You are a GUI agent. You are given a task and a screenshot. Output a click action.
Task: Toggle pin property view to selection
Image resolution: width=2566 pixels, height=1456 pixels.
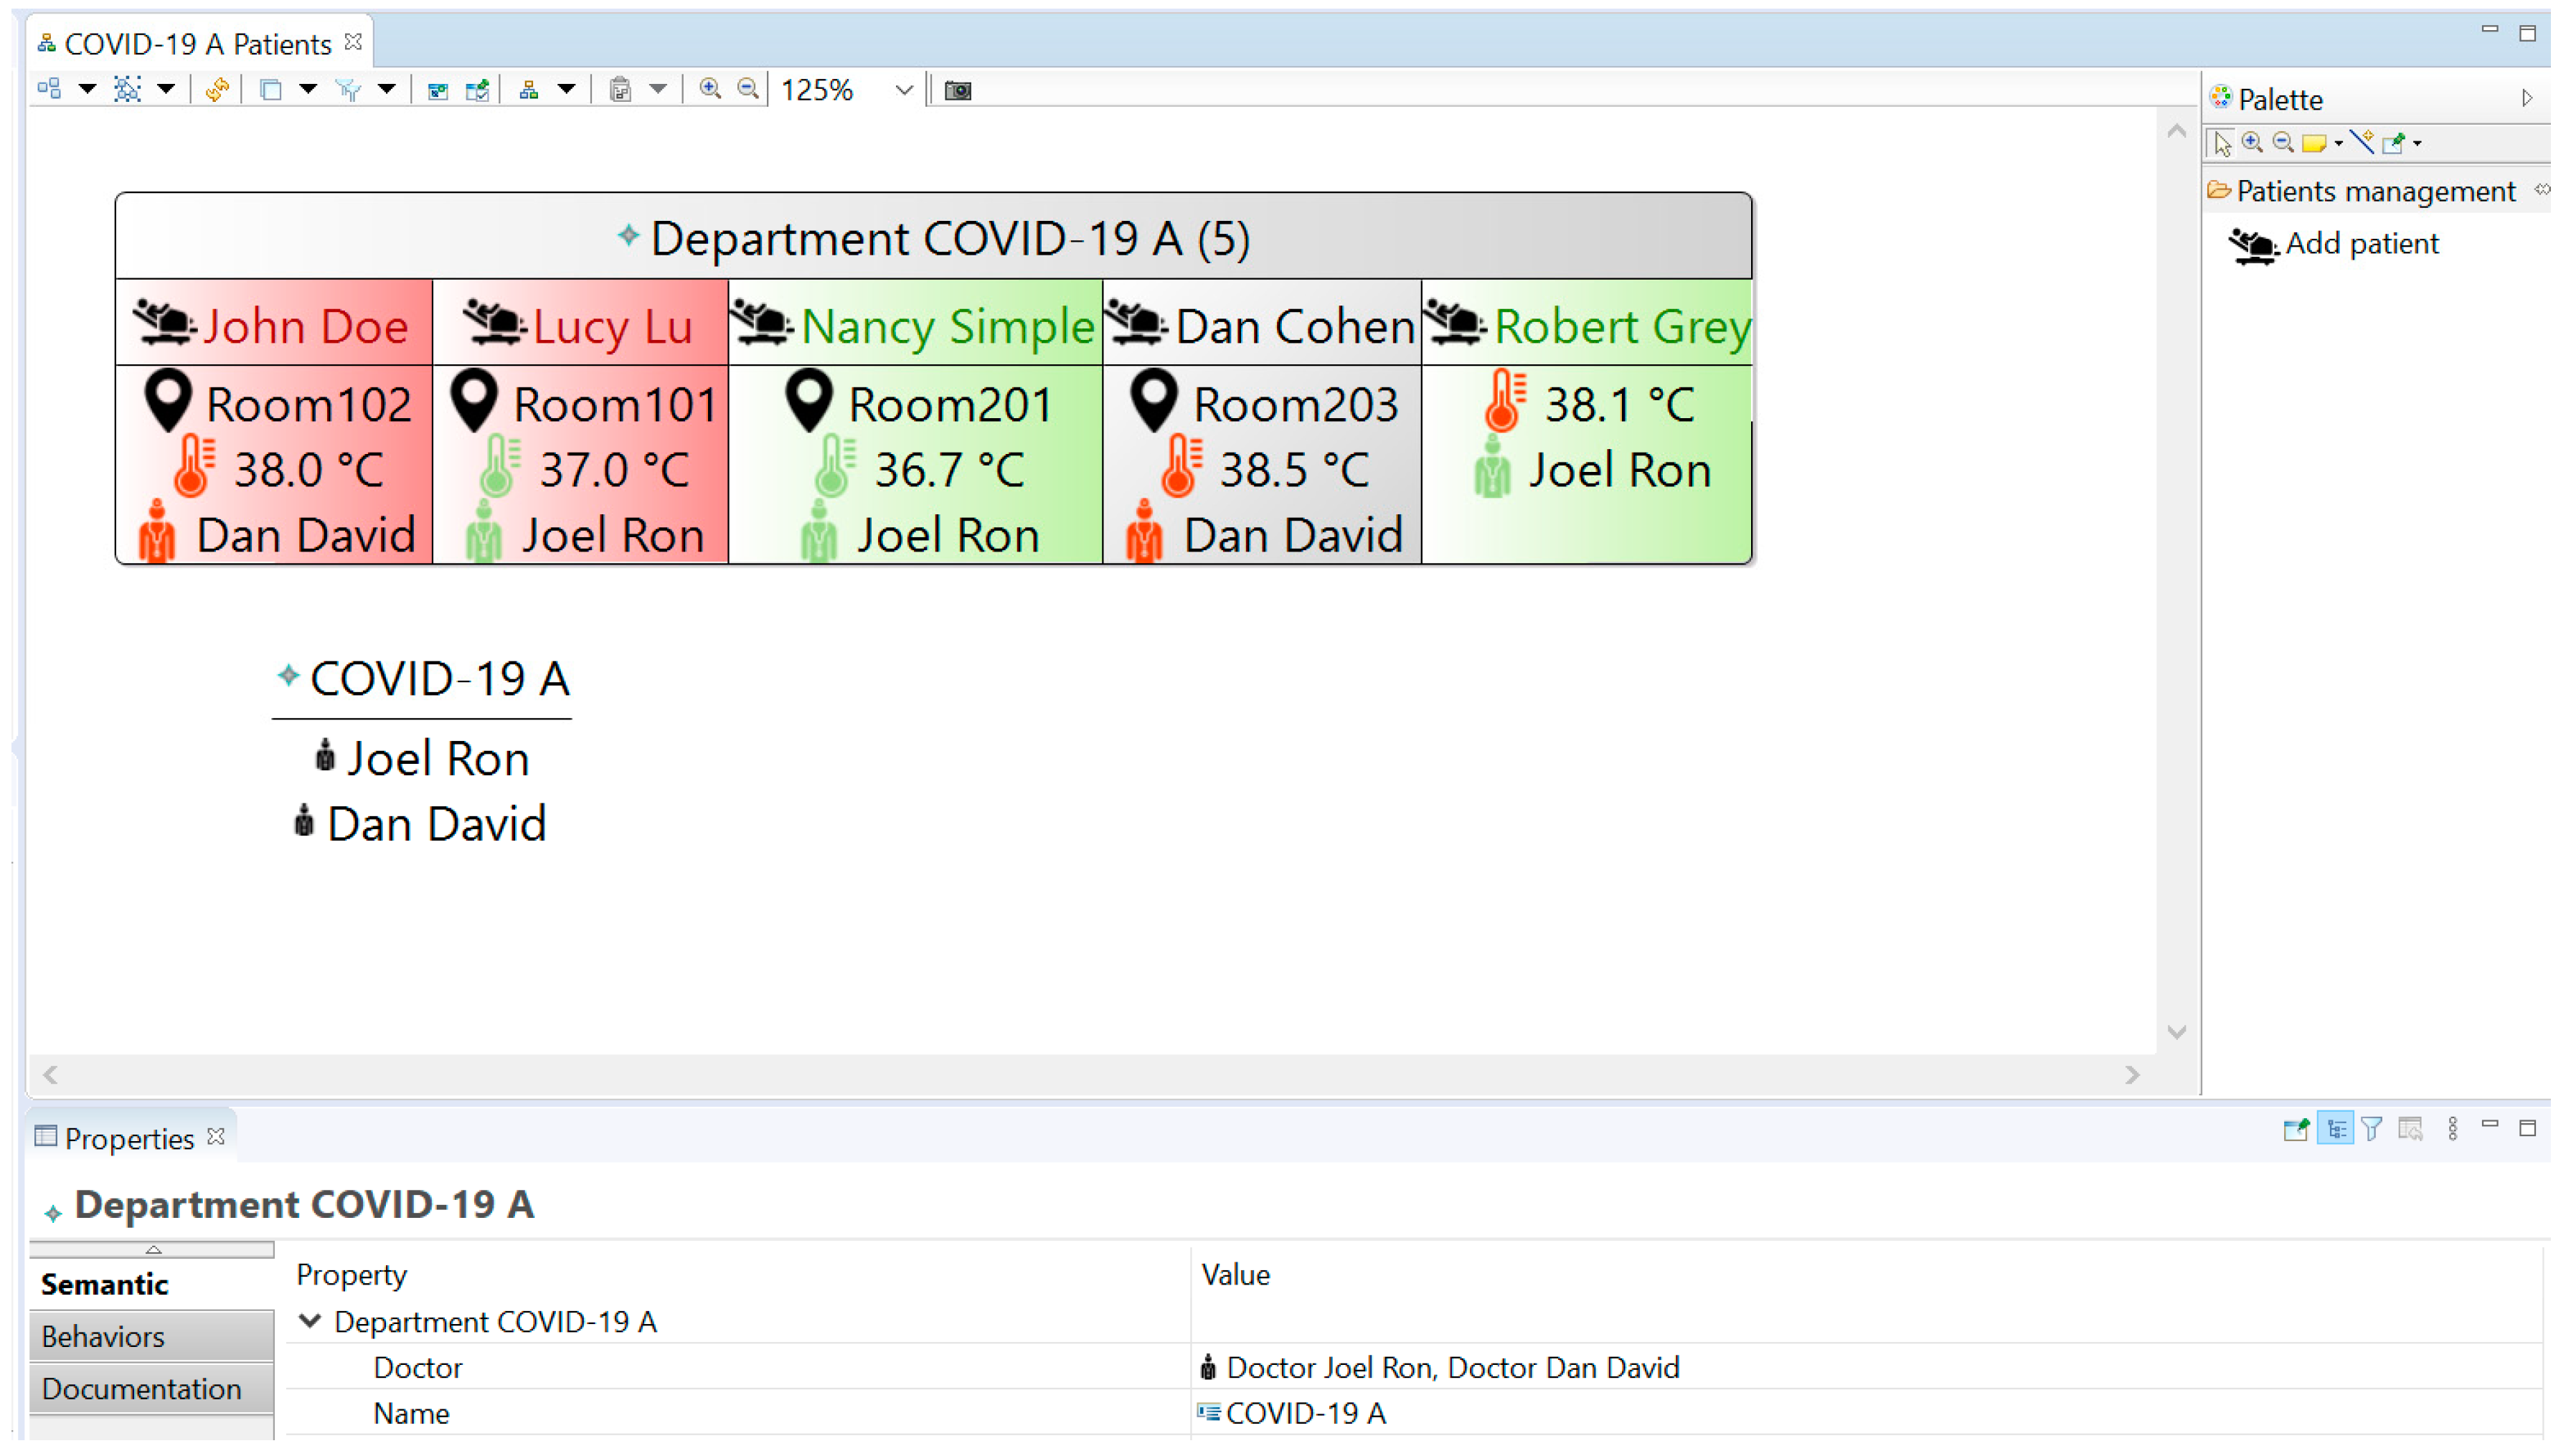(x=2296, y=1130)
